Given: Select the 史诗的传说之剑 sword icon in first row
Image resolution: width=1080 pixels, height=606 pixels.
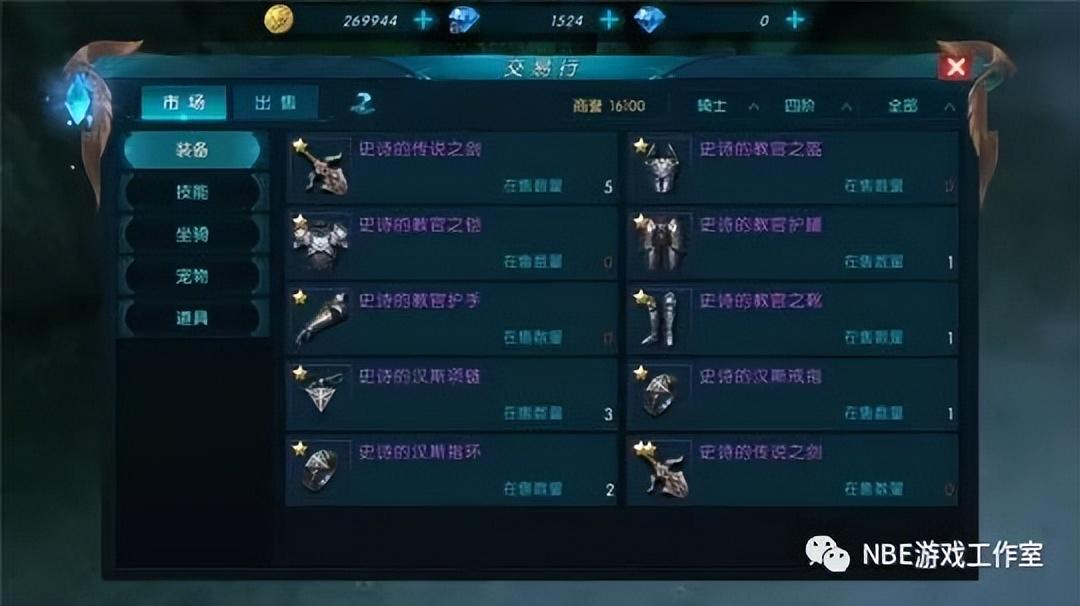Looking at the screenshot, I should click(x=320, y=167).
